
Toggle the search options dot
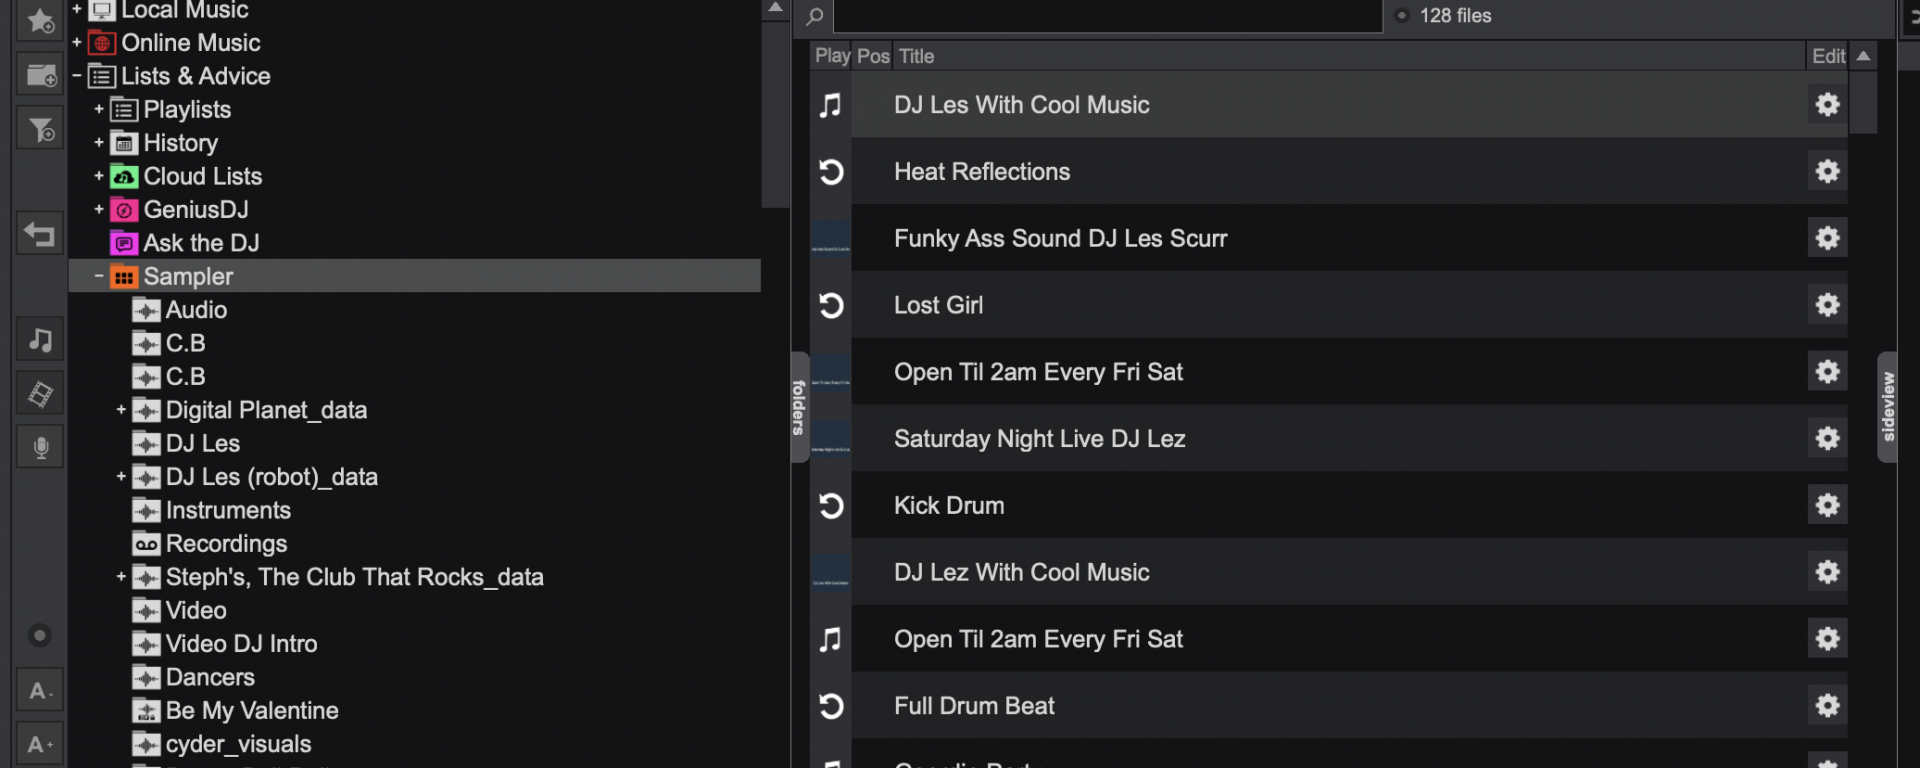tap(1402, 16)
